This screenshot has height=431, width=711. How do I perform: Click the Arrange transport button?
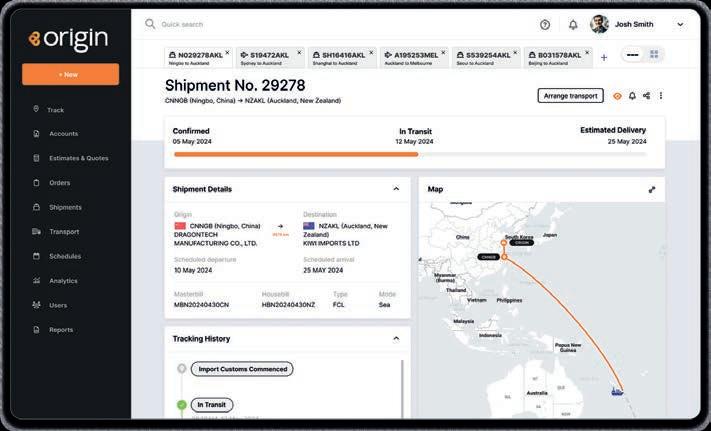coord(570,96)
